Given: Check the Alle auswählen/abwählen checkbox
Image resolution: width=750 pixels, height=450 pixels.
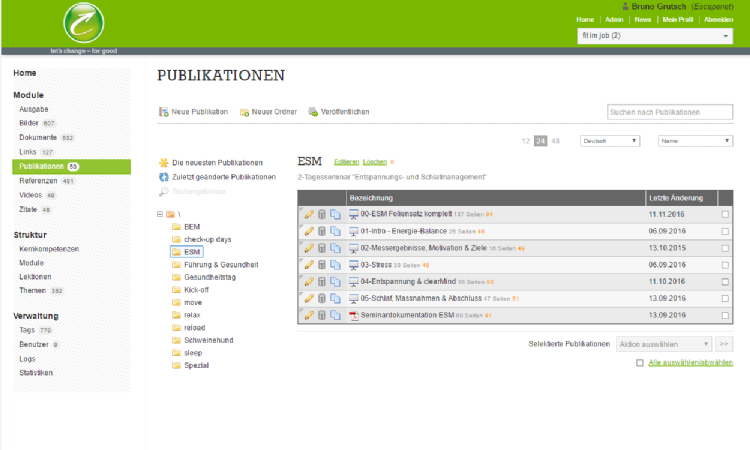Looking at the screenshot, I should (640, 363).
